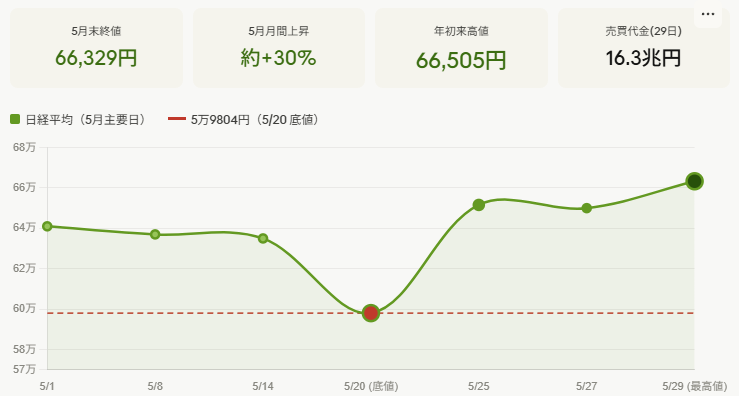Click the 60万 y-axis label
This screenshot has height=396, width=739.
[x=24, y=308]
